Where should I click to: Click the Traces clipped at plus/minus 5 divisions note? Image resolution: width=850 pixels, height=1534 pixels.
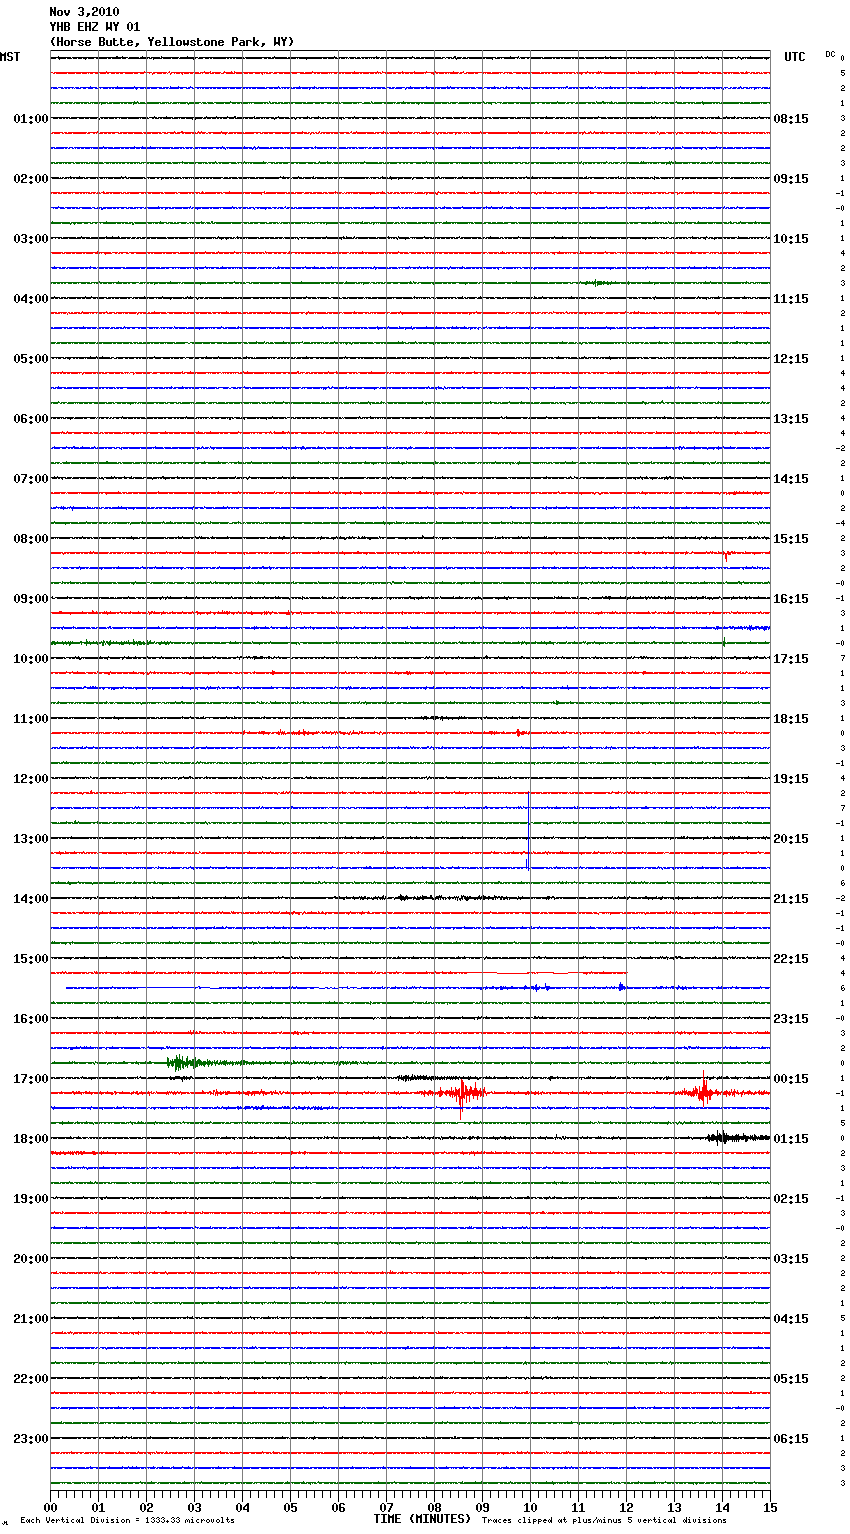coord(604,1520)
